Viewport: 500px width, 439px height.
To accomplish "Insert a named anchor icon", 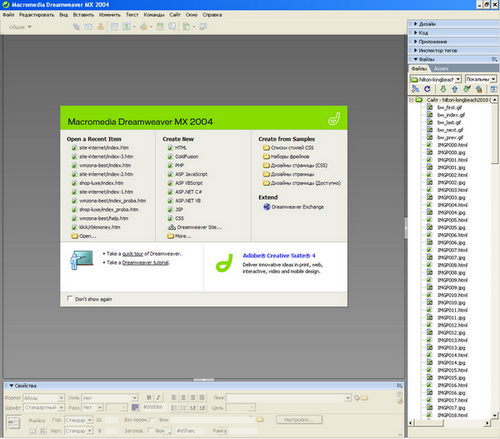I will [101, 27].
